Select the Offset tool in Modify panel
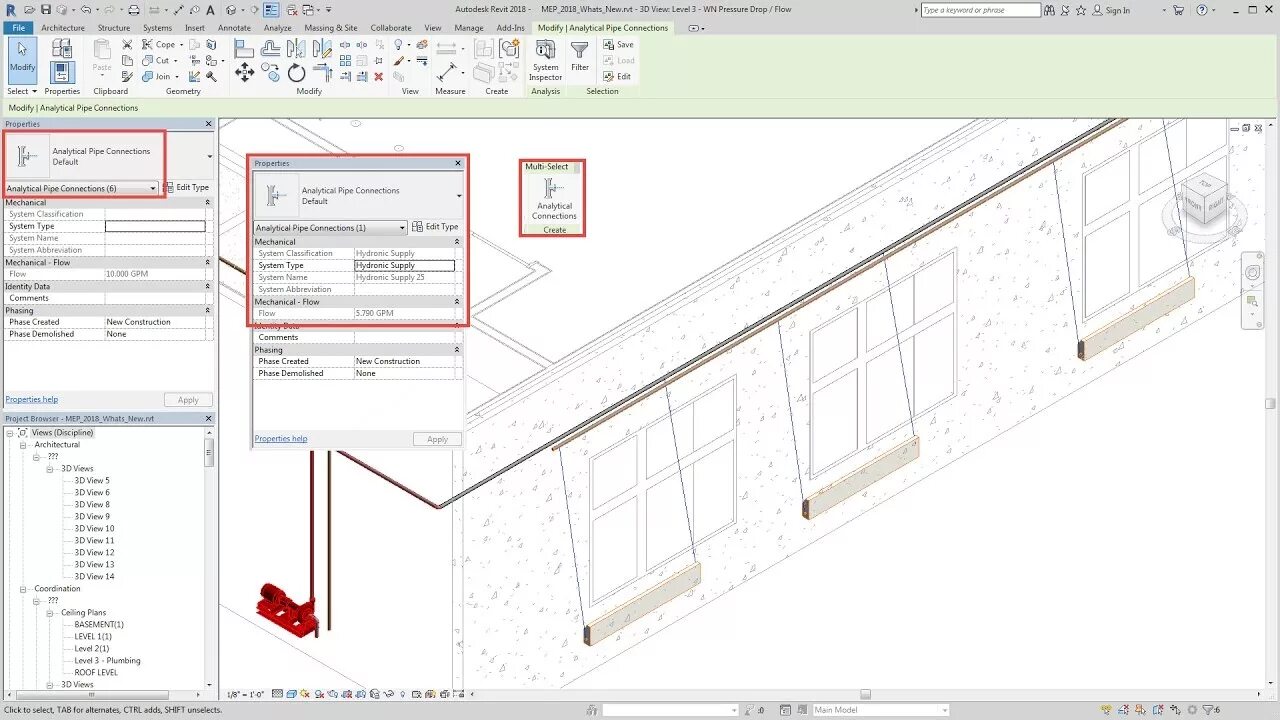Screen dimensions: 1280x720 pos(270,48)
